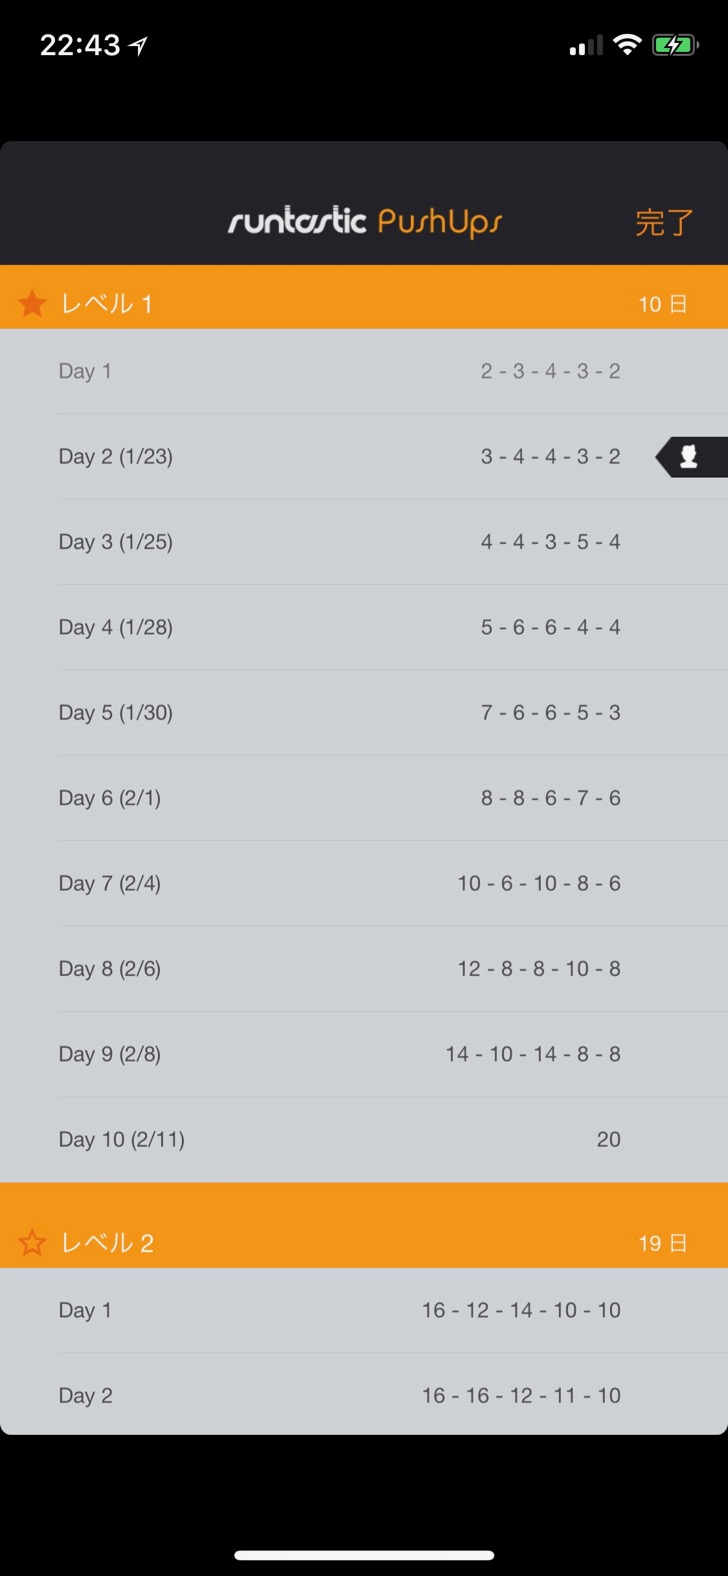
Task: Tap the 19 日 label on the レベル 2 header
Action: click(663, 1243)
